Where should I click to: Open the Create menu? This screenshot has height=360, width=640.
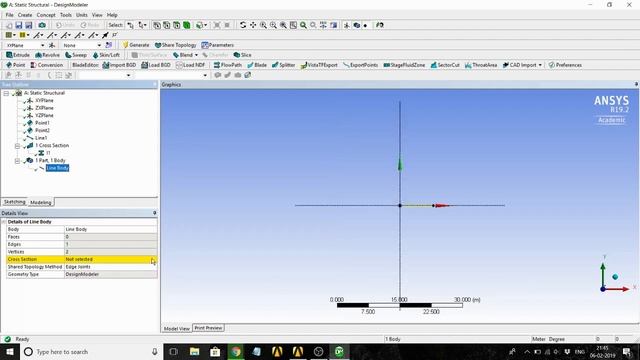(x=24, y=15)
